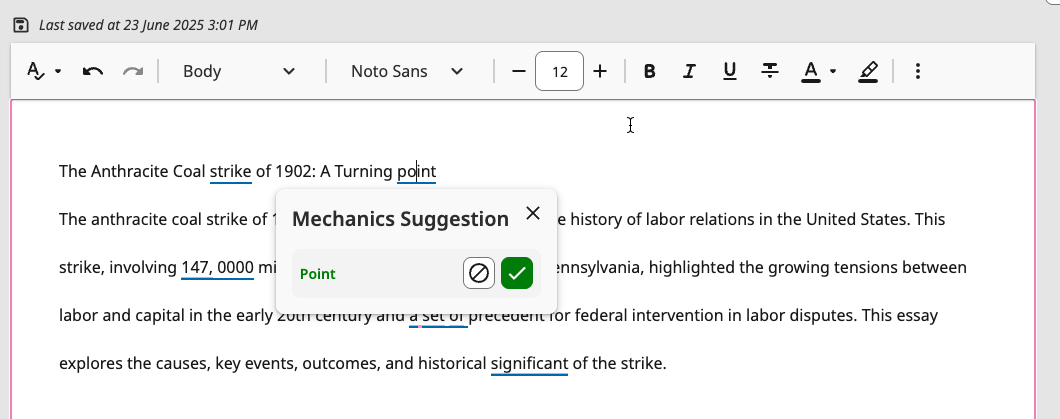1060x419 pixels.
Task: Open the Body paragraph style dropdown
Action: point(240,71)
